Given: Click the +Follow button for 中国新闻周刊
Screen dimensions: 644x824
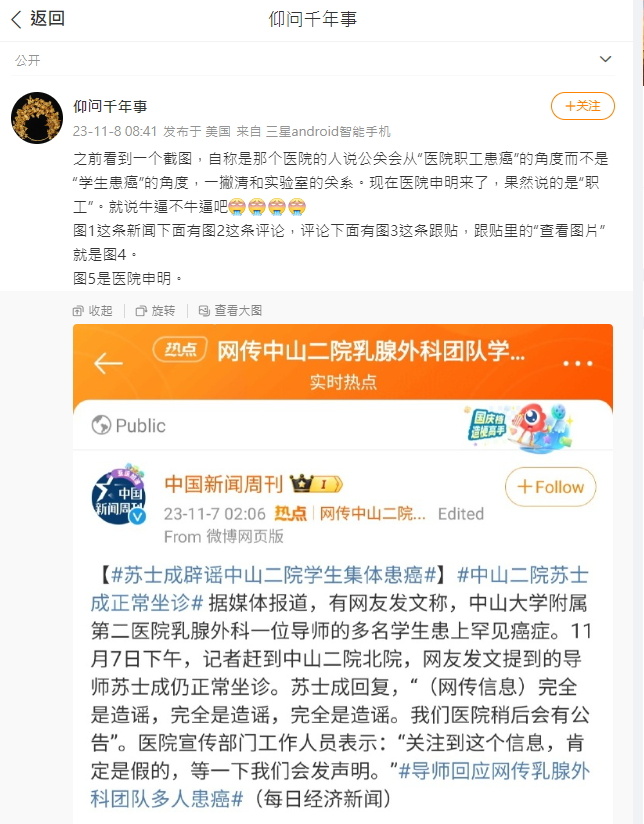Looking at the screenshot, I should pyautogui.click(x=550, y=487).
